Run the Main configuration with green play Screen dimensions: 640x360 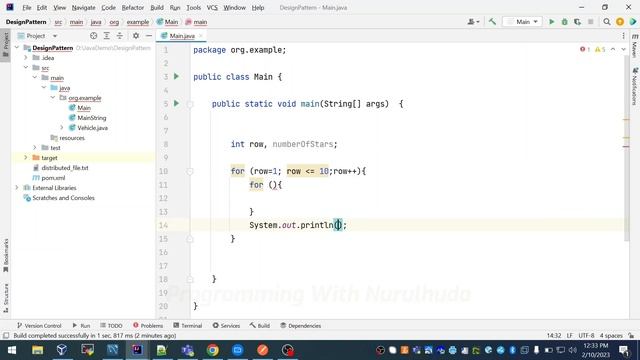coord(551,22)
